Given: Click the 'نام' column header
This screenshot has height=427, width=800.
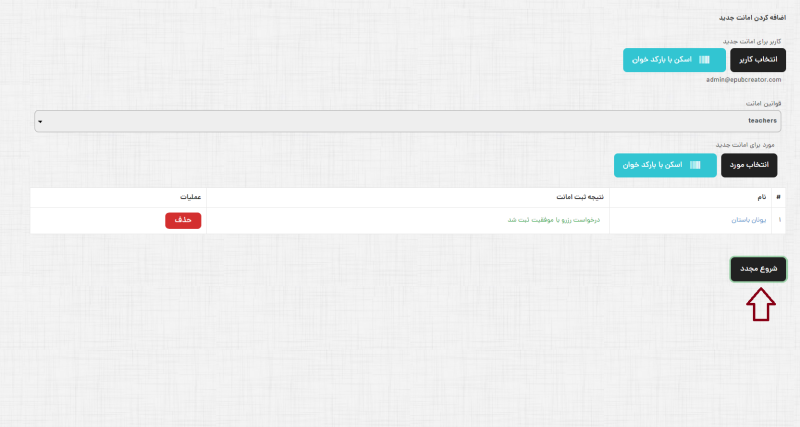Looking at the screenshot, I should point(761,197).
